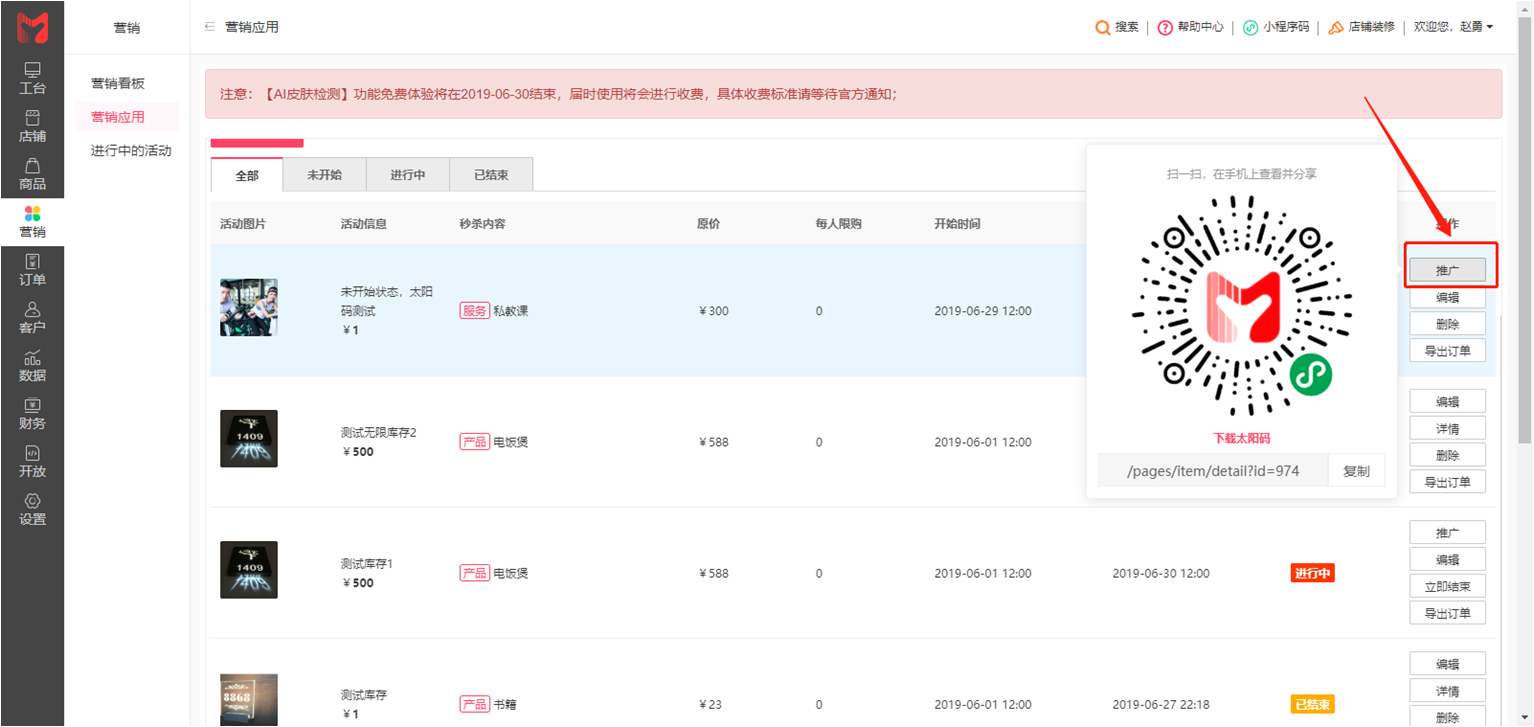Click 删除 for the 太阳码测试 activity
This screenshot has height=727, width=1534.
click(x=1447, y=324)
